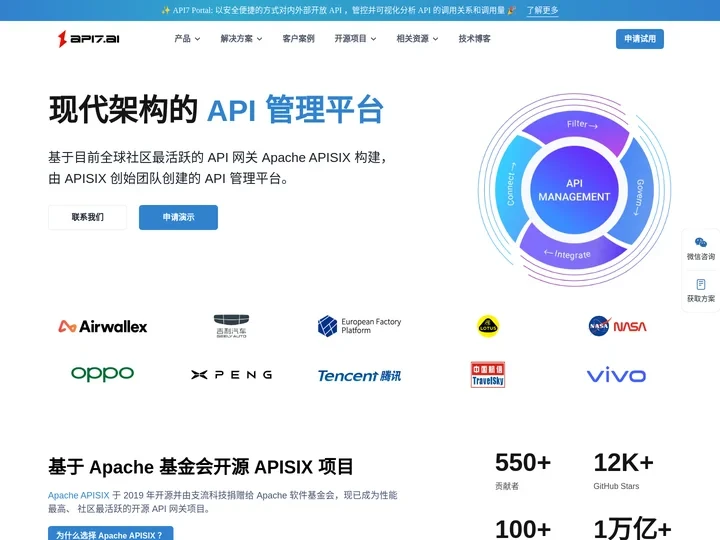This screenshot has width=720, height=540.
Task: Click the 获取方案 label in the sidebar
Action: coord(701,298)
